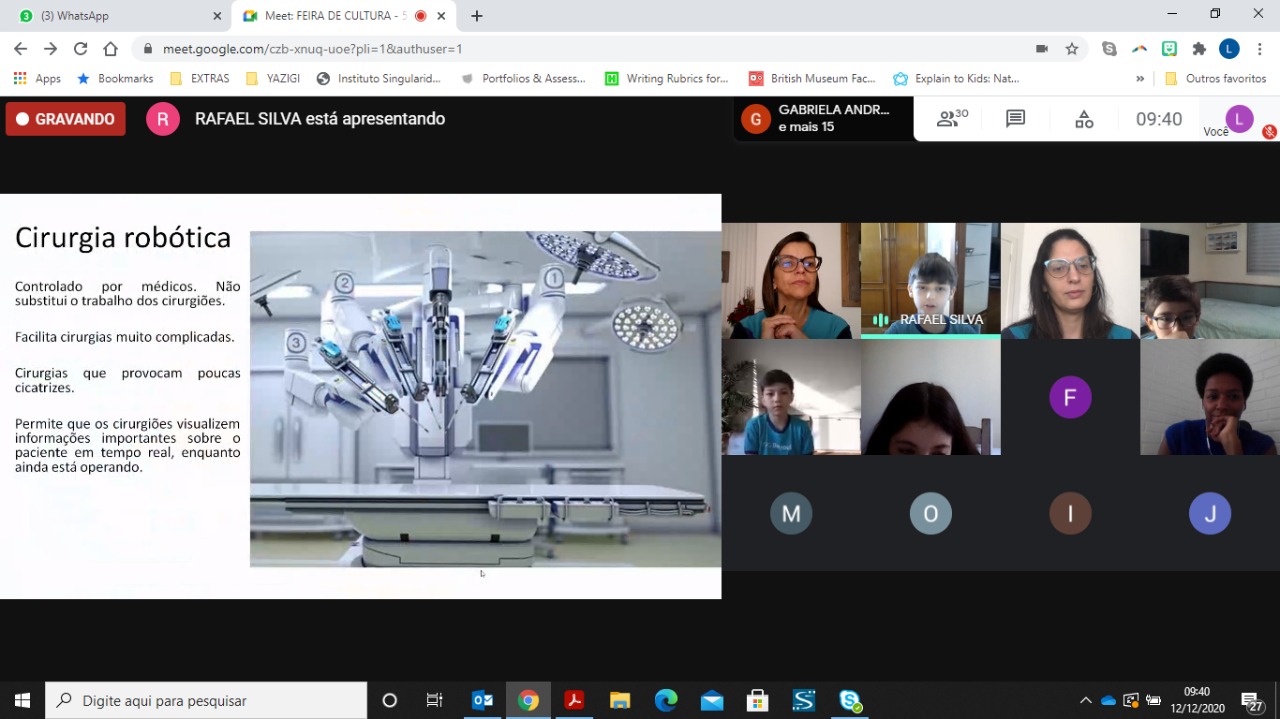The height and width of the screenshot is (719, 1280).
Task: Open a new Chrome tab
Action: pyautogui.click(x=477, y=16)
